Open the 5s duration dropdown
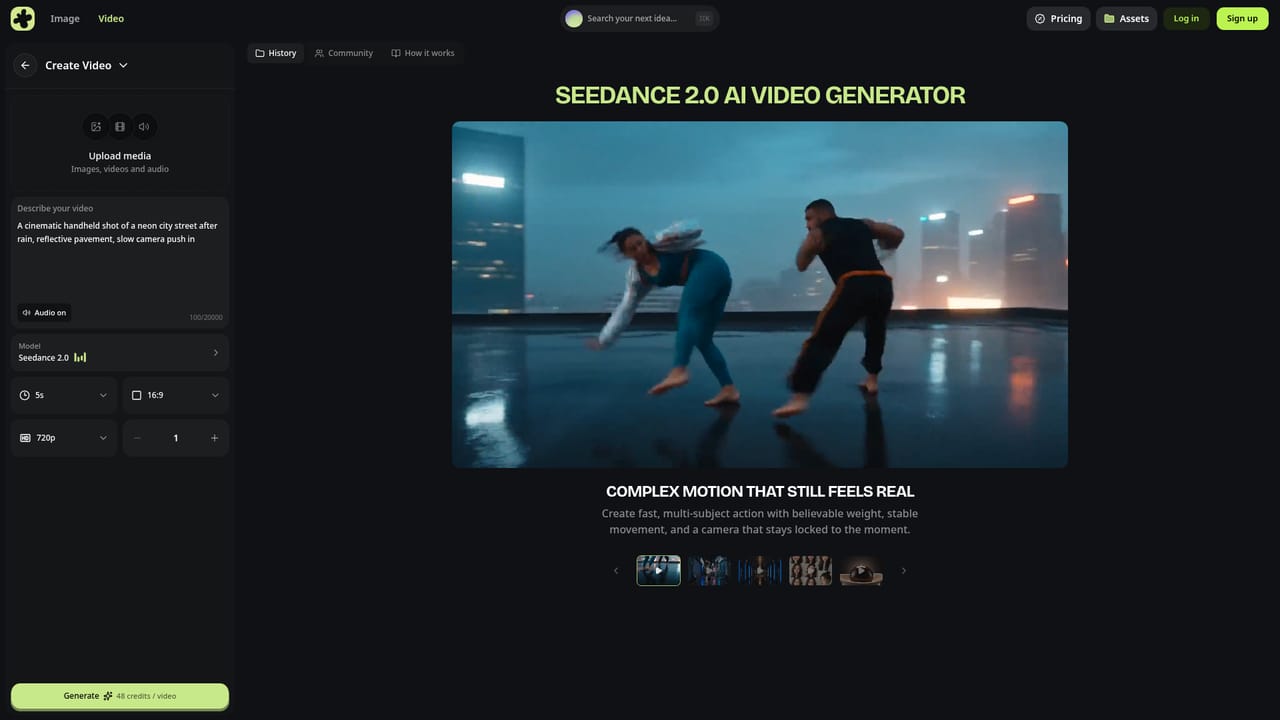1280x720 pixels. coord(64,395)
